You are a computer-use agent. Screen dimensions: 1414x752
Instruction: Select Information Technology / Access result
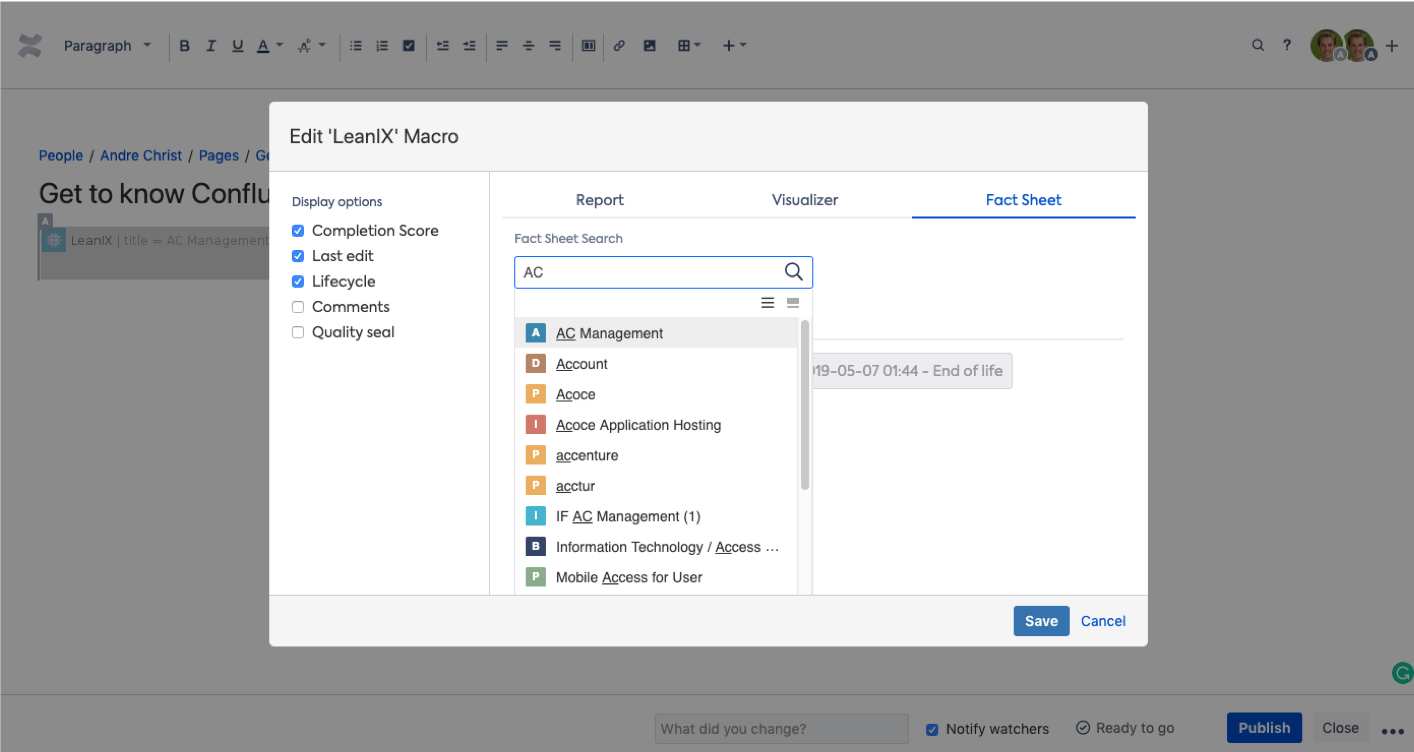(x=656, y=547)
